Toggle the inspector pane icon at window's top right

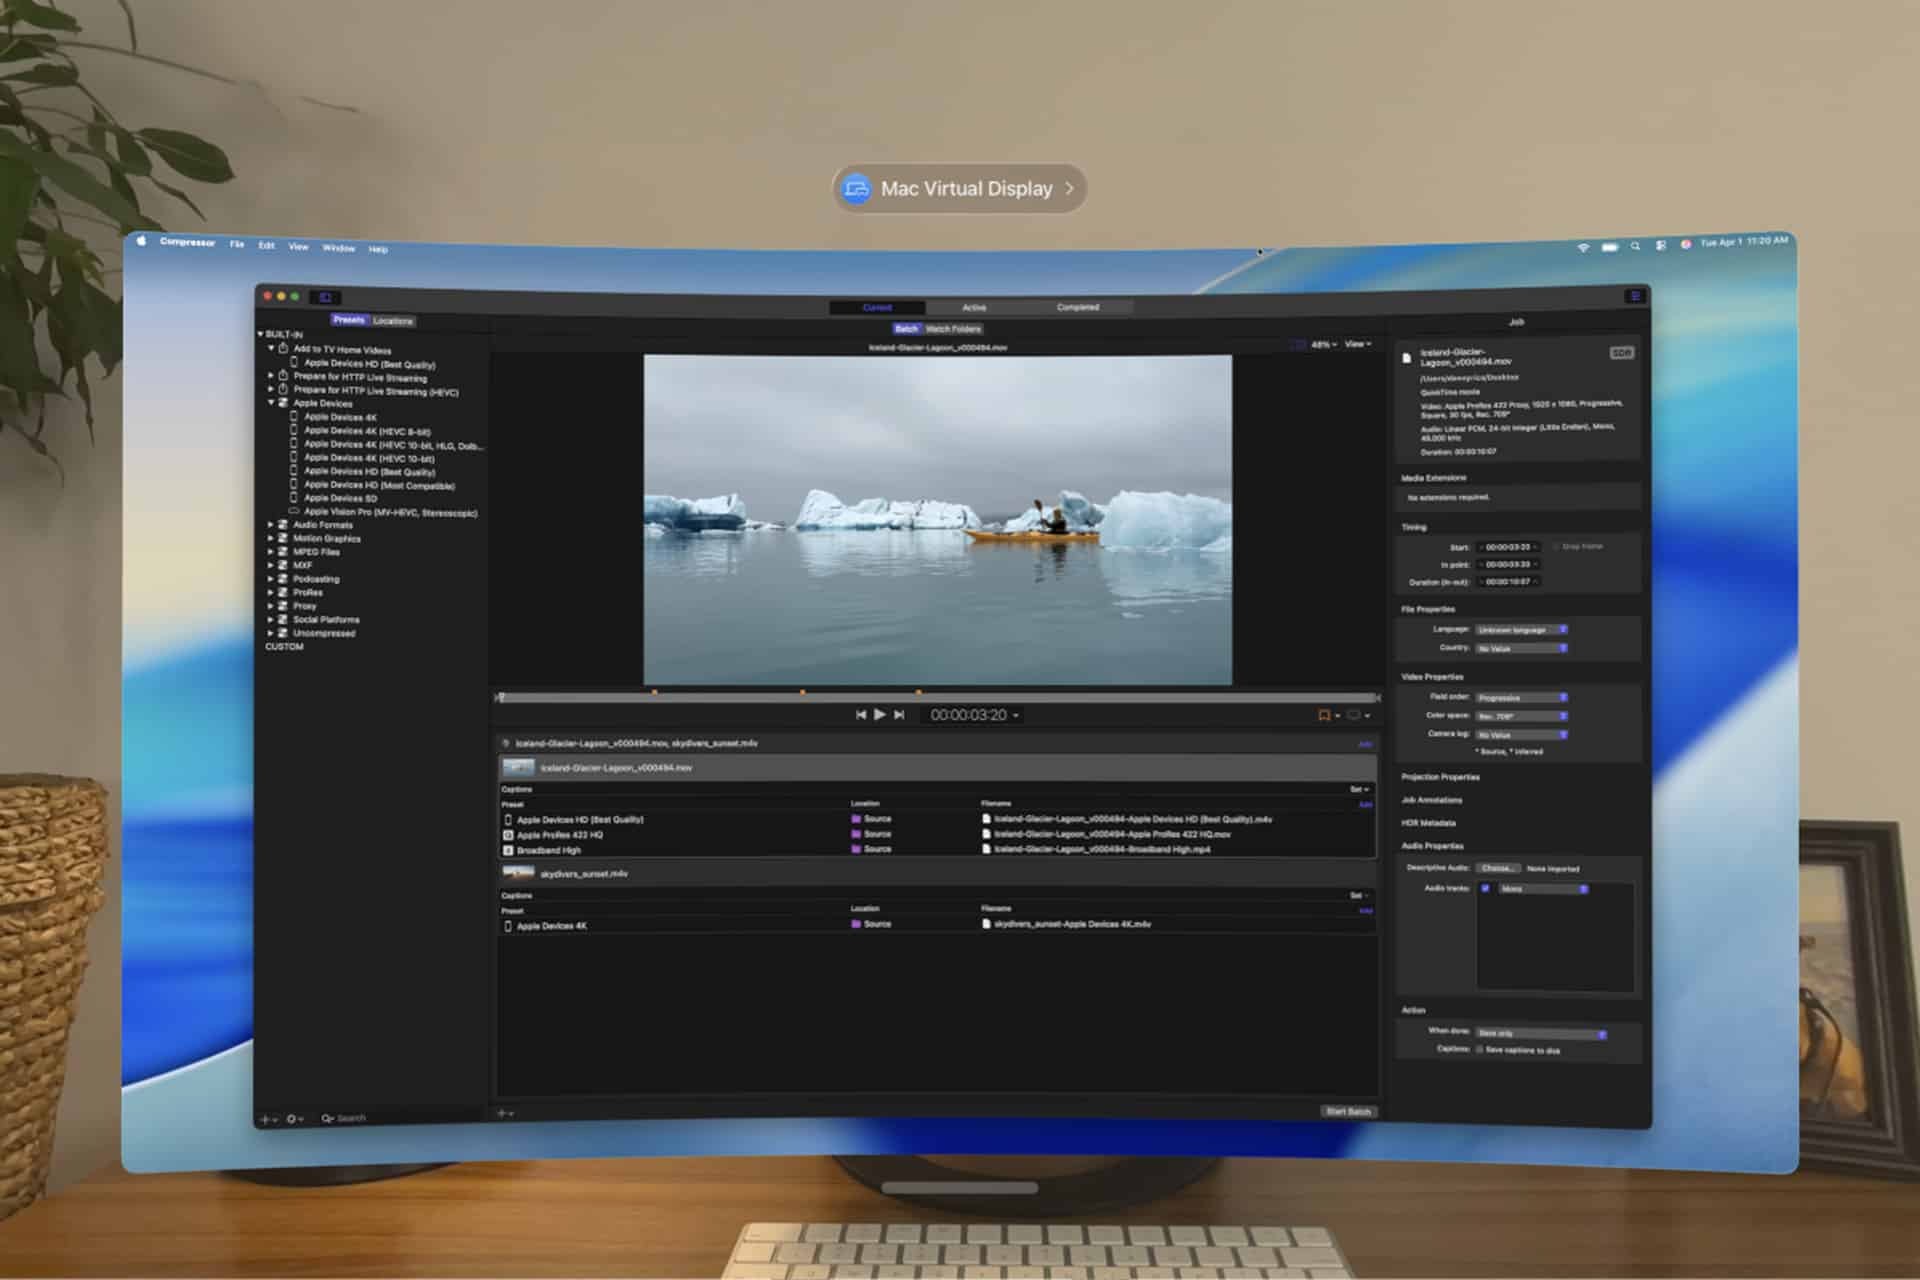tap(1635, 296)
